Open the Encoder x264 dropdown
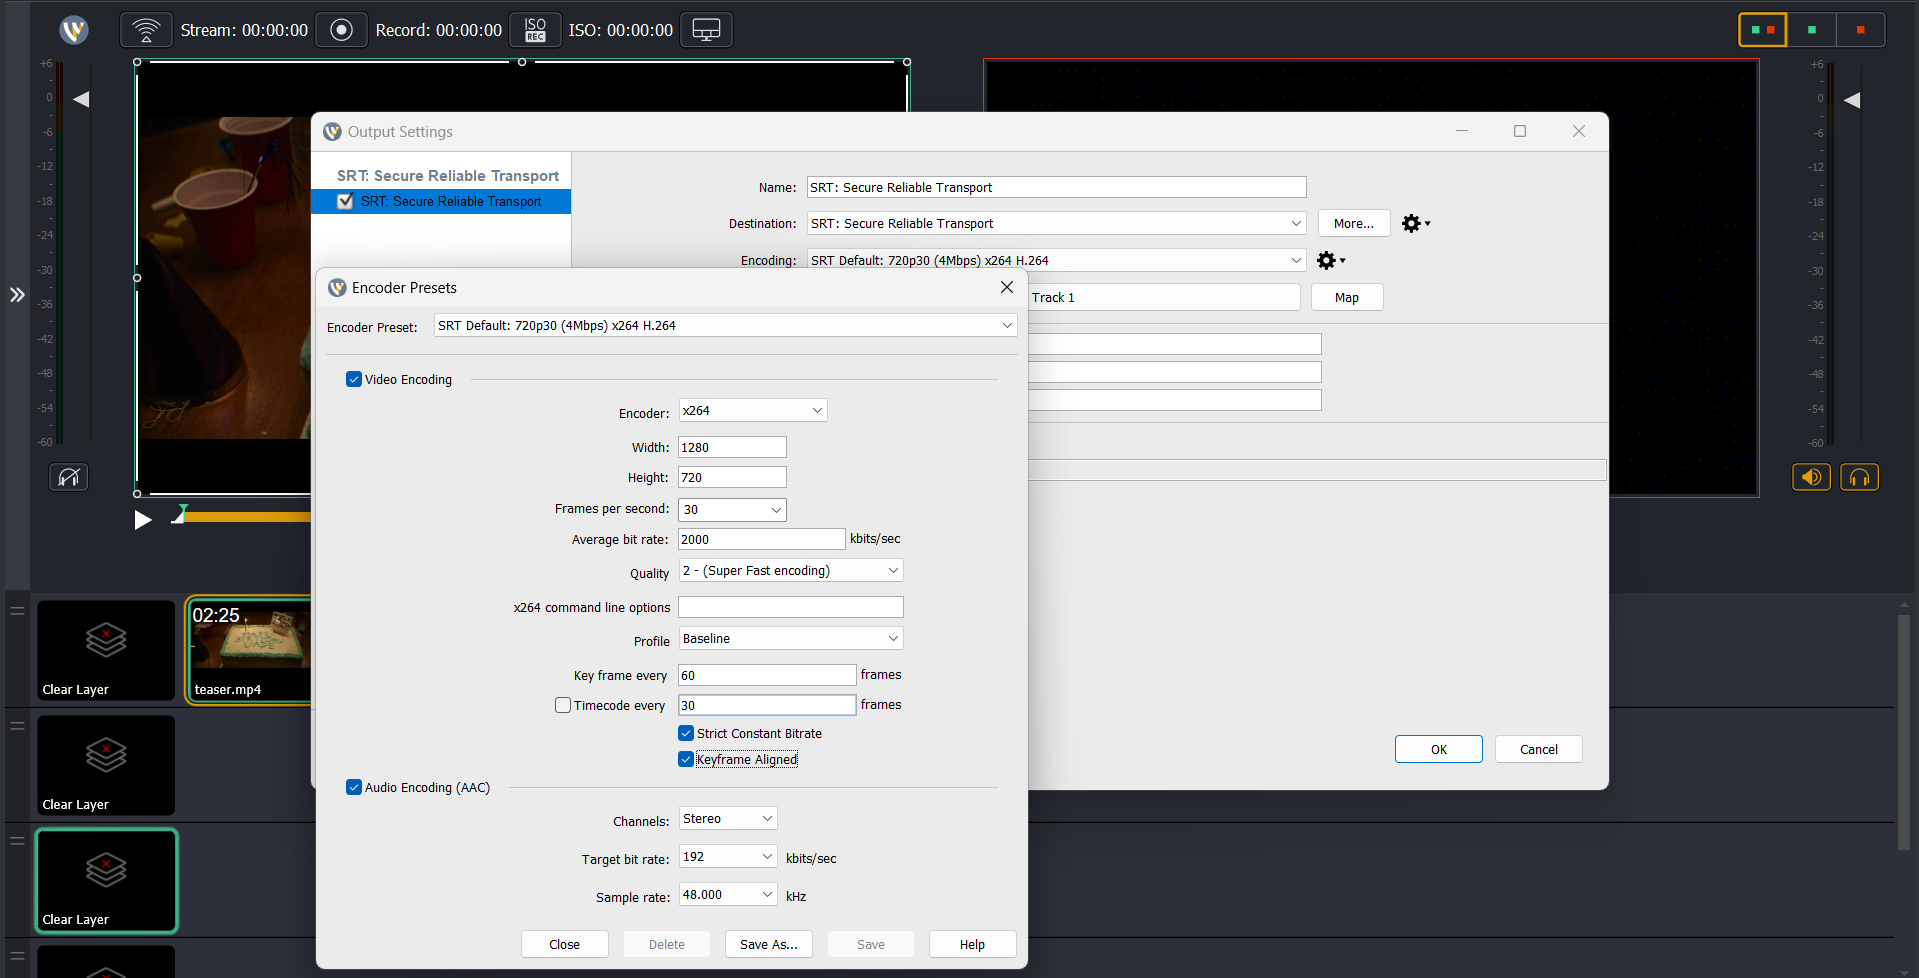The height and width of the screenshot is (978, 1919). [753, 410]
